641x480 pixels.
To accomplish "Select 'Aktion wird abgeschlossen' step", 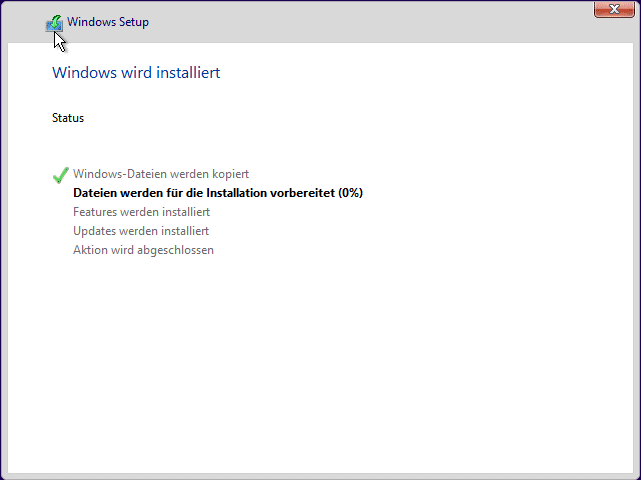I will click(143, 250).
